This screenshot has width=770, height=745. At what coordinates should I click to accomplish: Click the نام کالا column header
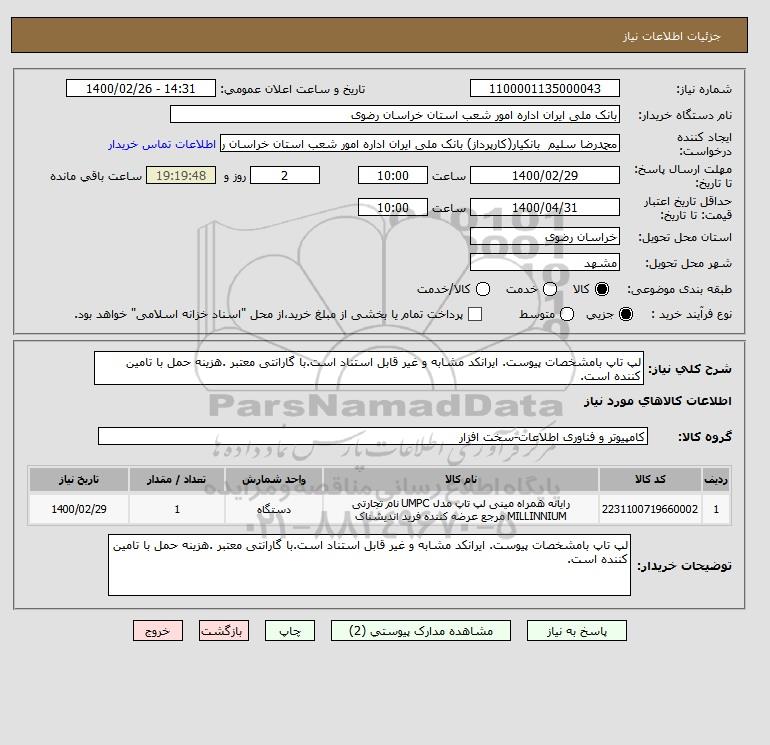[x=461, y=479]
